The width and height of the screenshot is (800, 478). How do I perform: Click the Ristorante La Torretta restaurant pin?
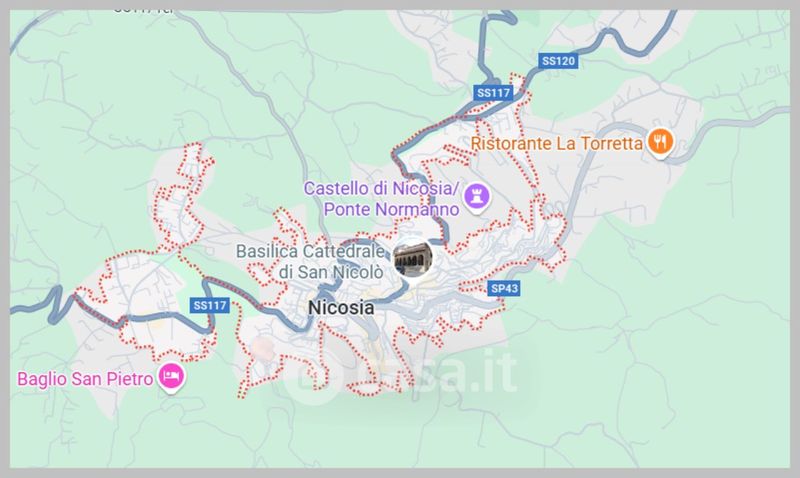point(660,142)
